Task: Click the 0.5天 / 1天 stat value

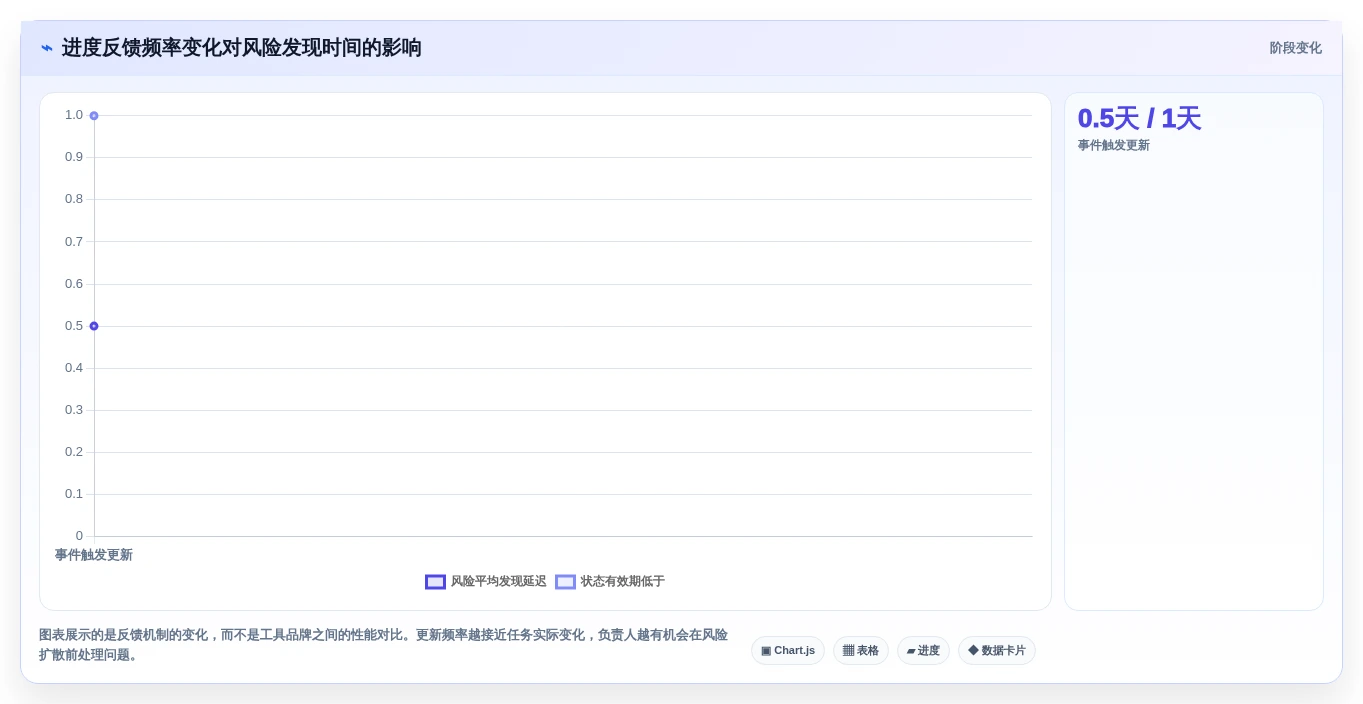Action: pyautogui.click(x=1139, y=118)
